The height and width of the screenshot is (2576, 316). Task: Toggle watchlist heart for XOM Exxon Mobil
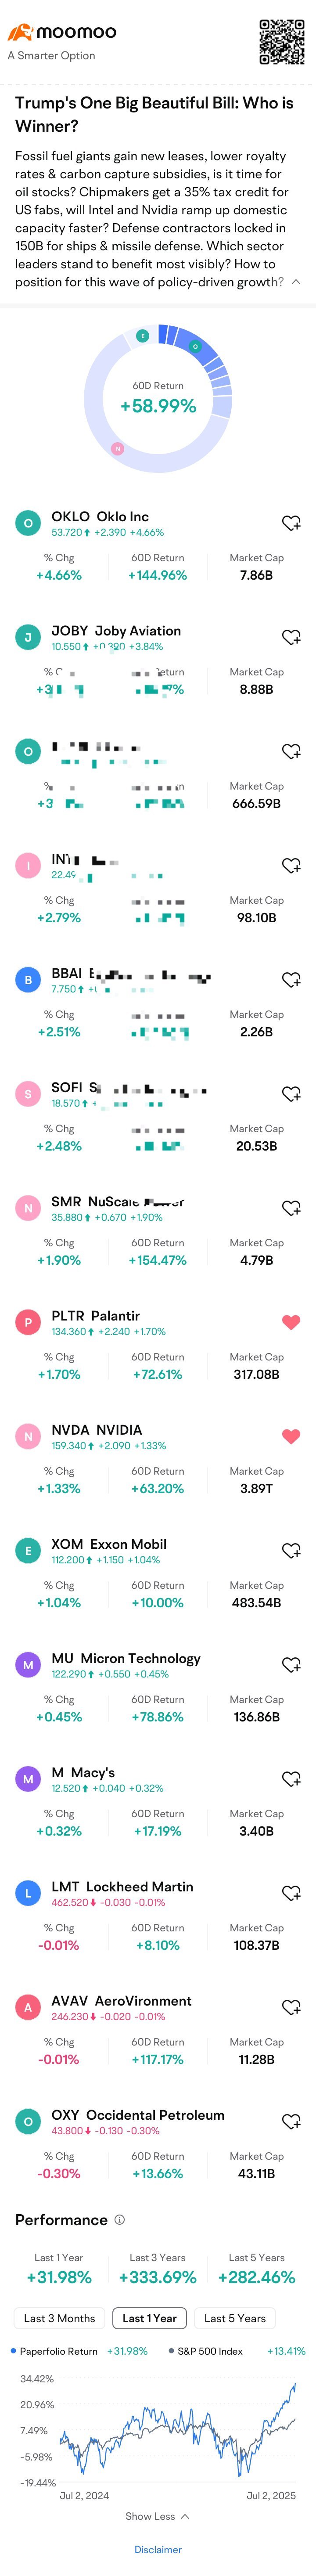coord(291,1550)
